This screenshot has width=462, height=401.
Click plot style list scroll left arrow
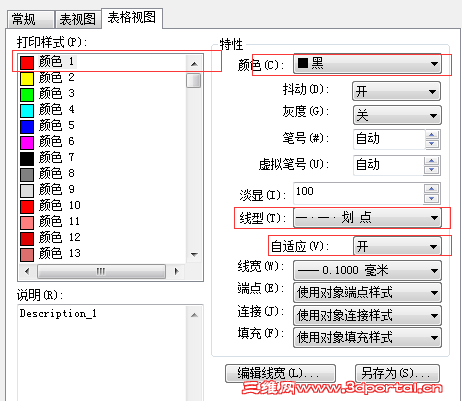pyautogui.click(x=27, y=271)
